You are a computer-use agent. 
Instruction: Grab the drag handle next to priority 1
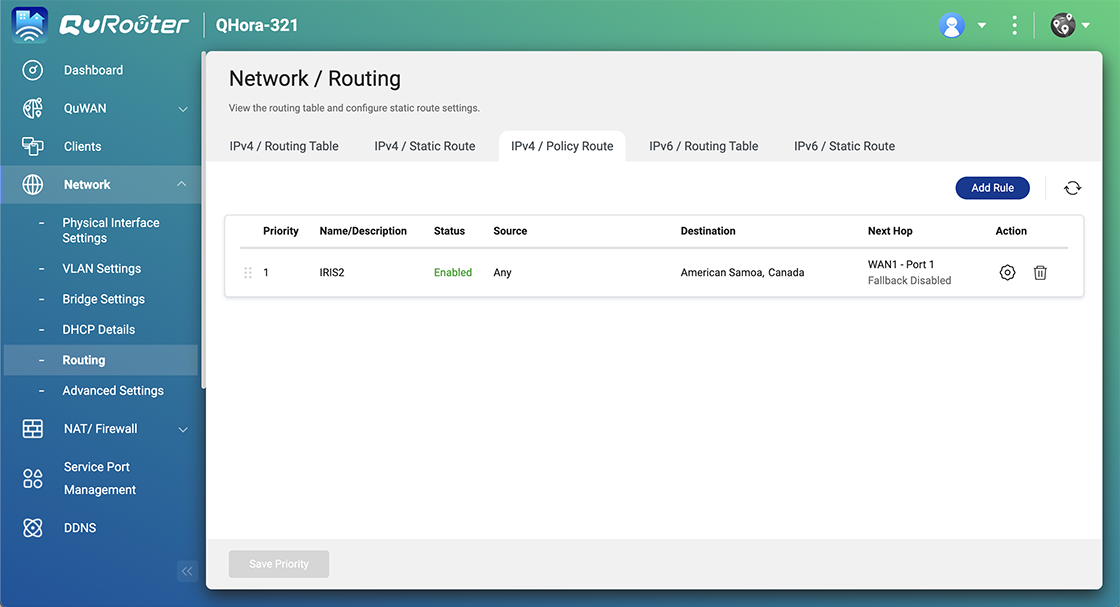tap(247, 272)
